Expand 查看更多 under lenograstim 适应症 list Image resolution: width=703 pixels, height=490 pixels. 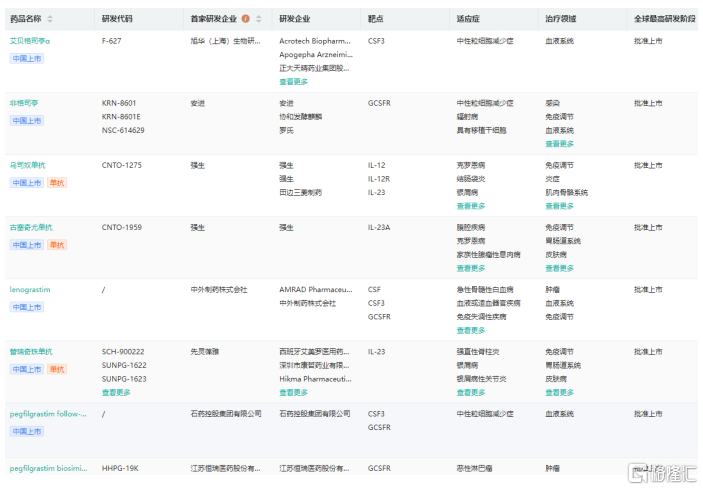pos(471,330)
